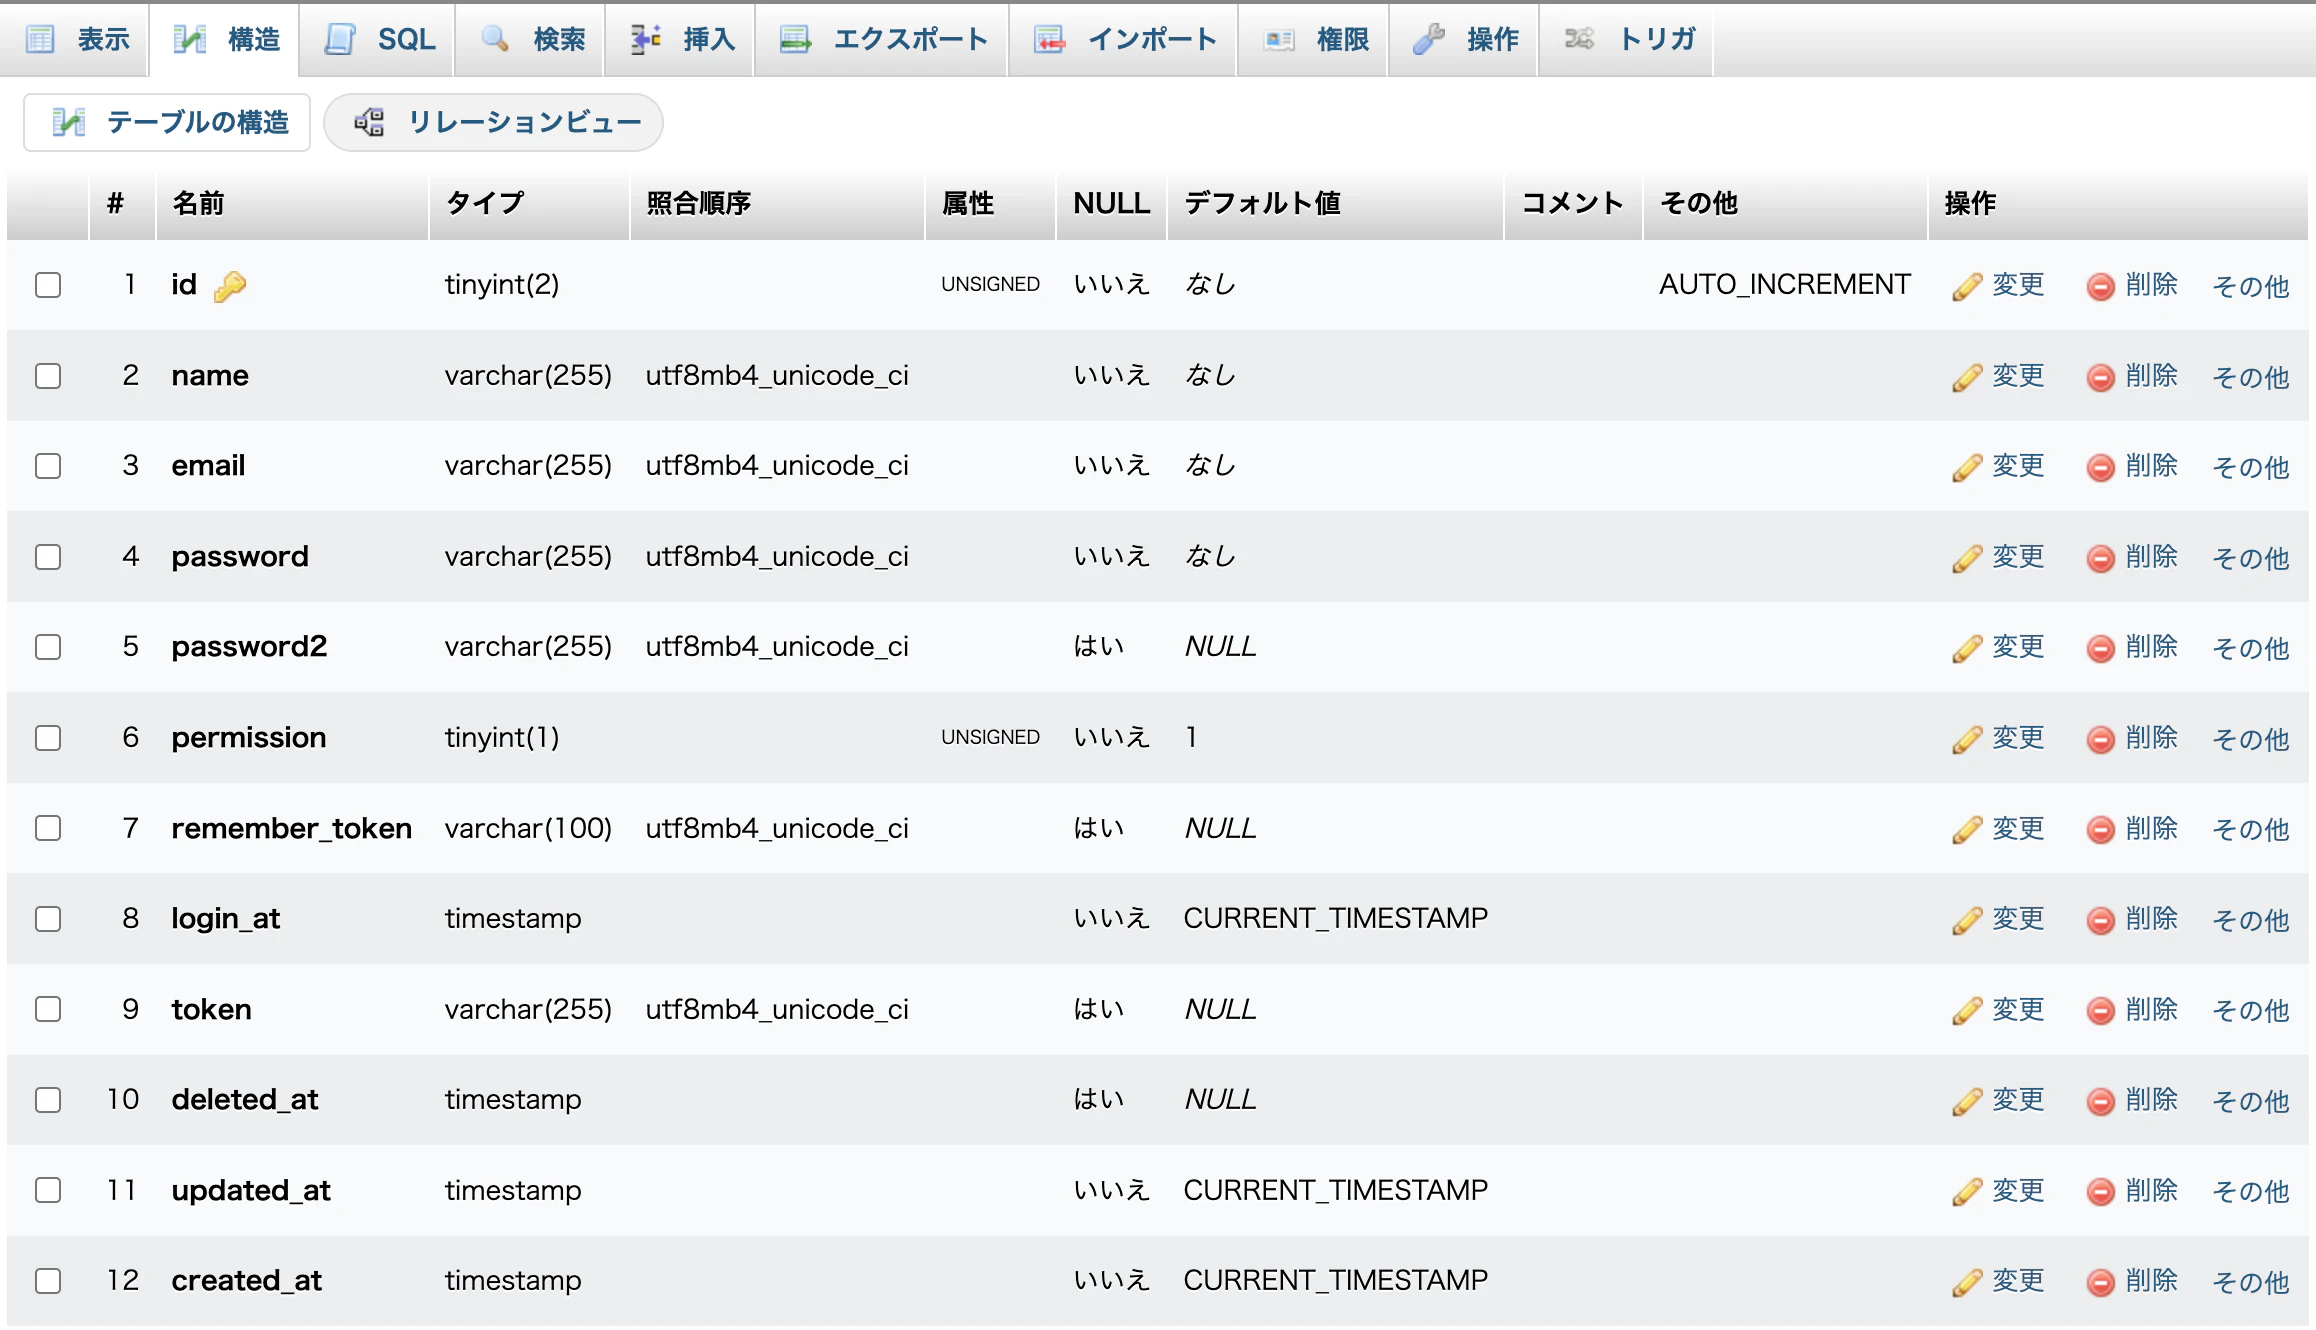Expand その他 menu for the login_at row
The height and width of the screenshot is (1330, 2316).
coord(2250,921)
